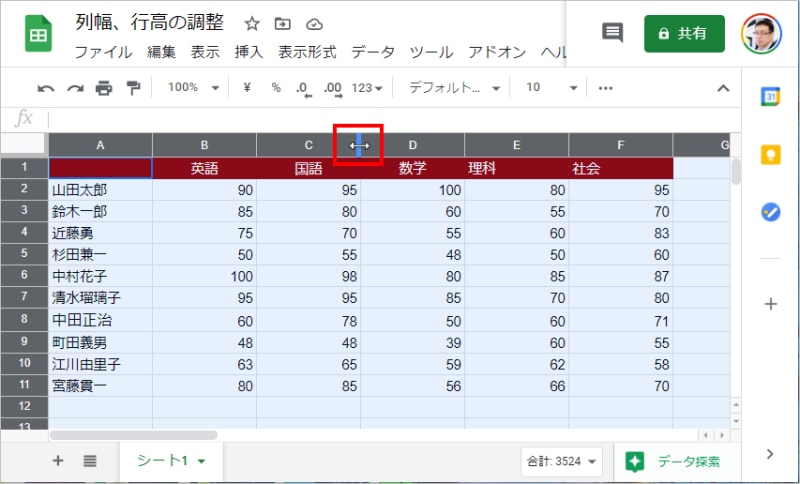Open the 表示形式 menu
This screenshot has height=484, width=800.
point(307,52)
